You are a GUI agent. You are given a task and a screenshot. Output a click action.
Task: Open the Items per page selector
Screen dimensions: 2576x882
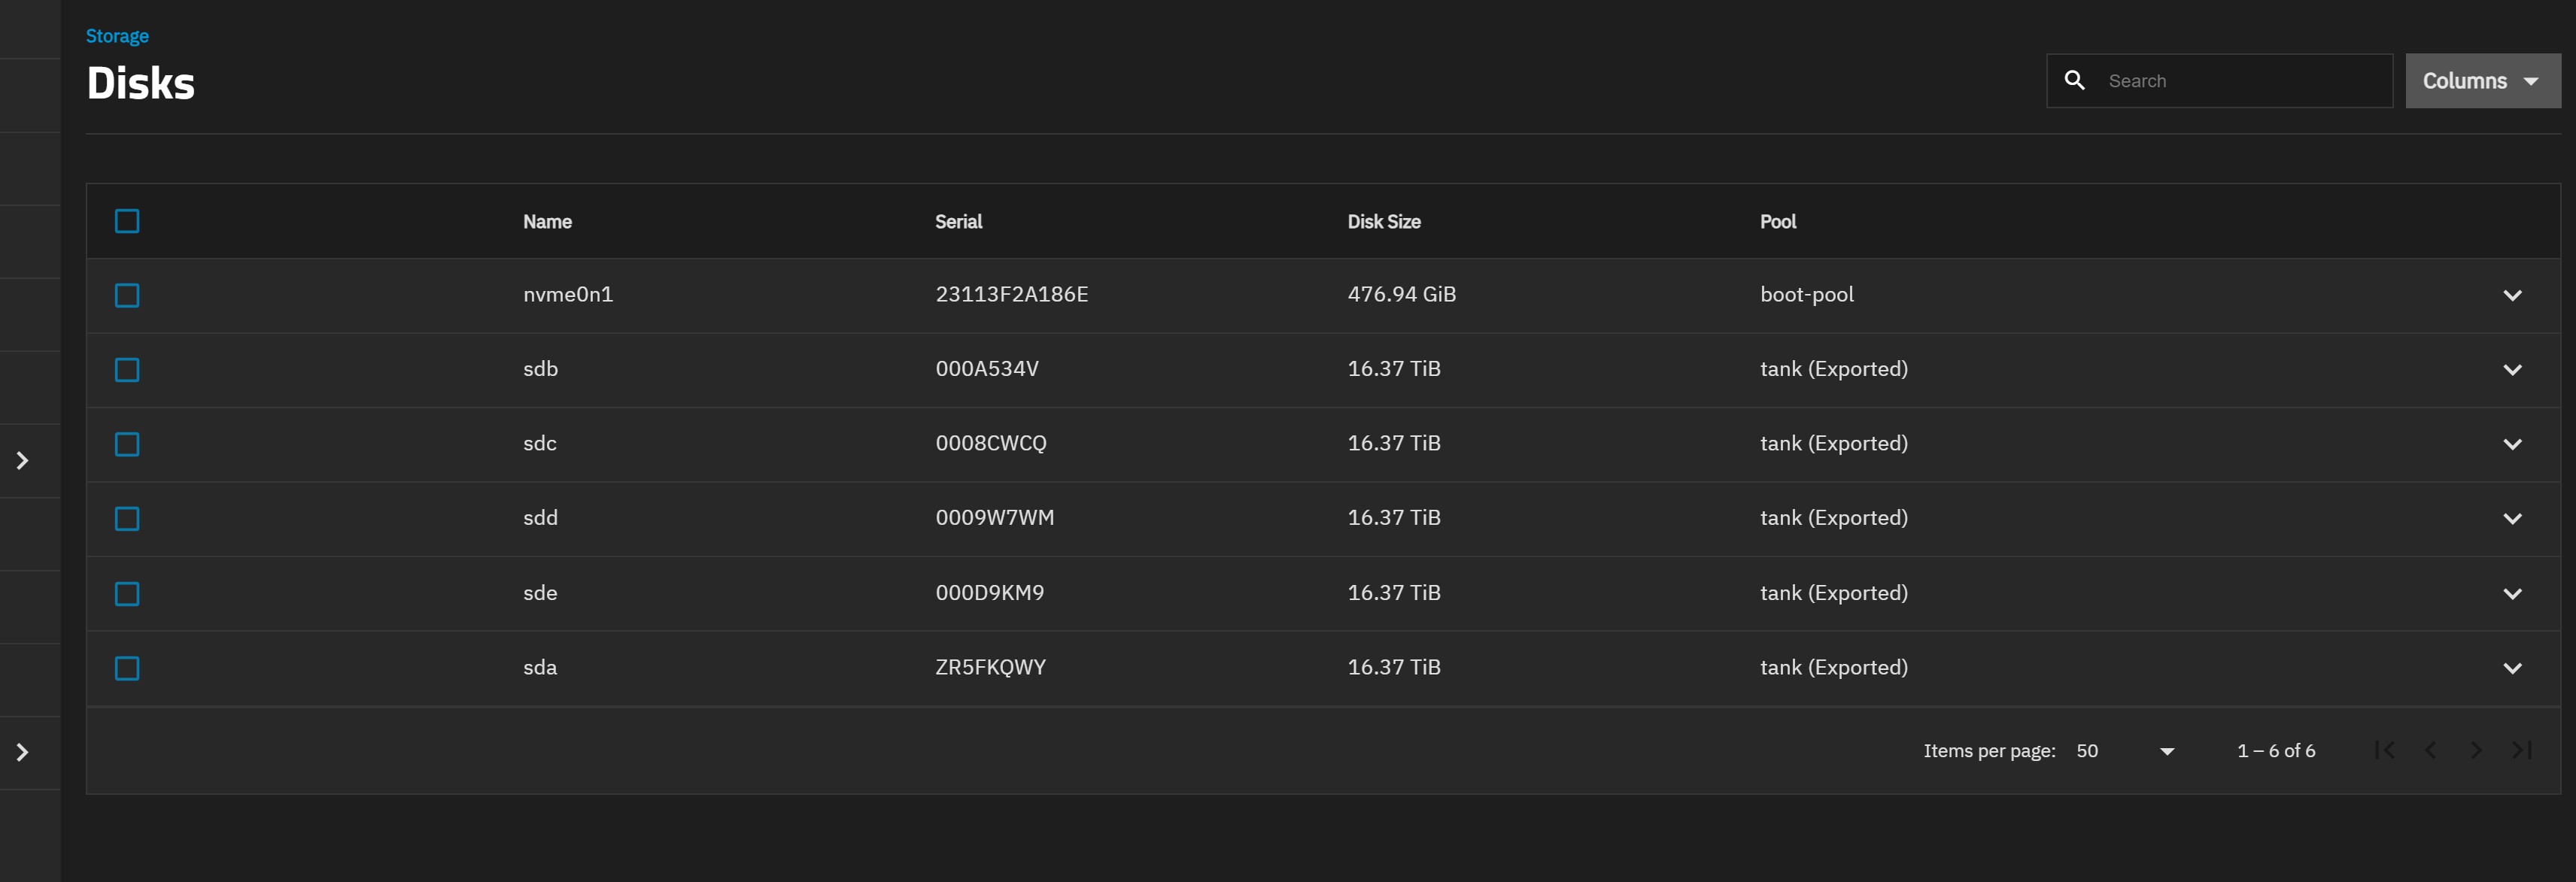tap(2125, 751)
